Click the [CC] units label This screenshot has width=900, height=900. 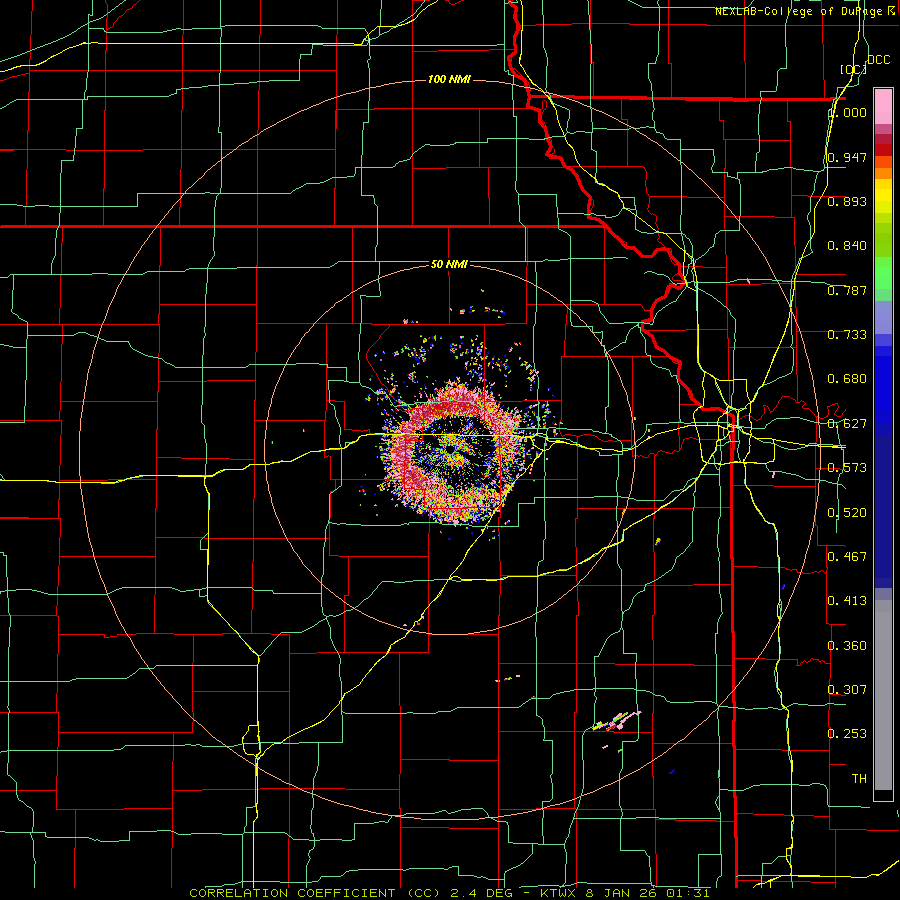click(x=853, y=69)
